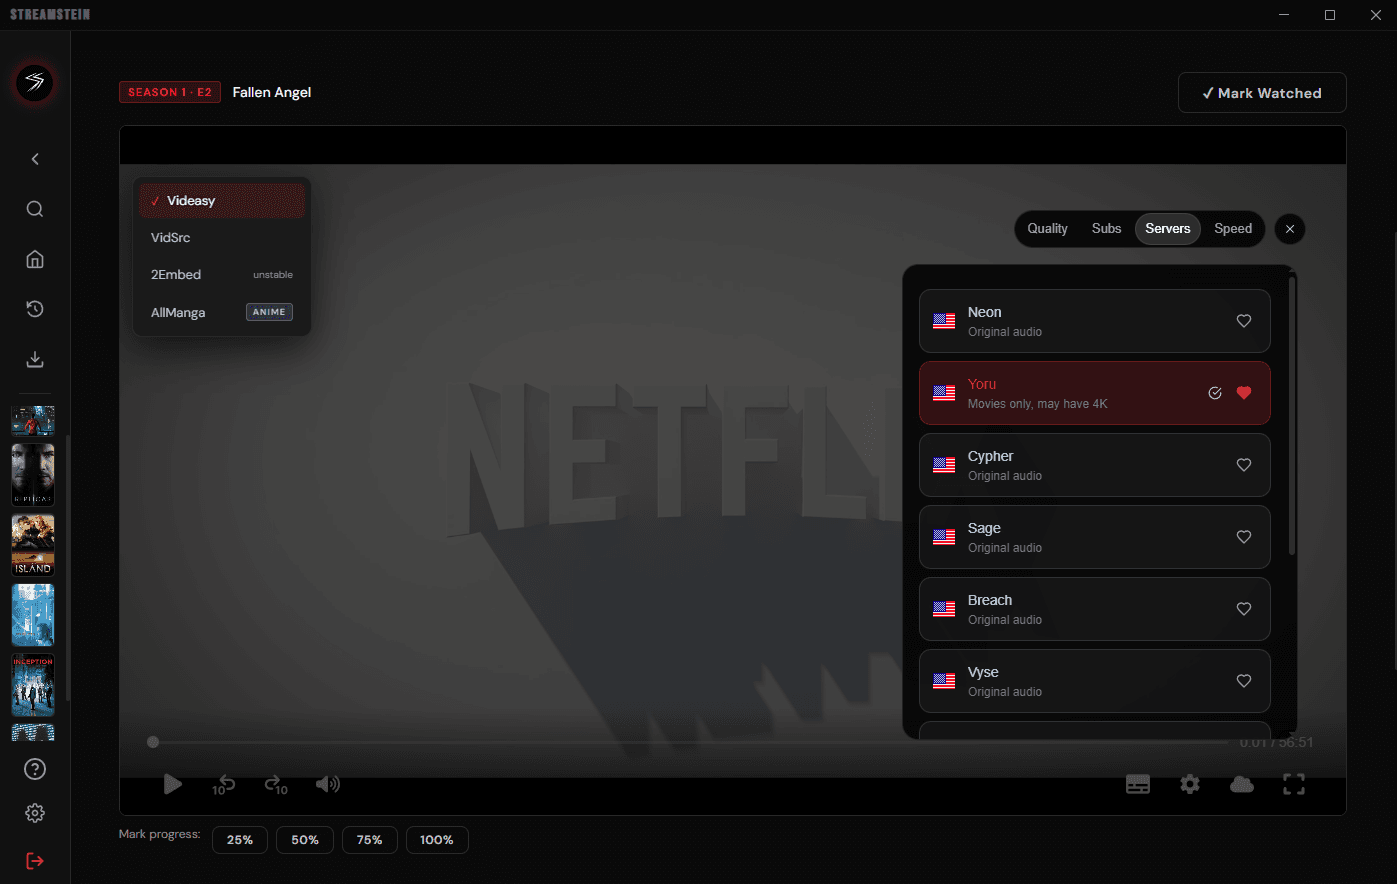Choose Videasy source in dropdown
1397x884 pixels.
222,201
